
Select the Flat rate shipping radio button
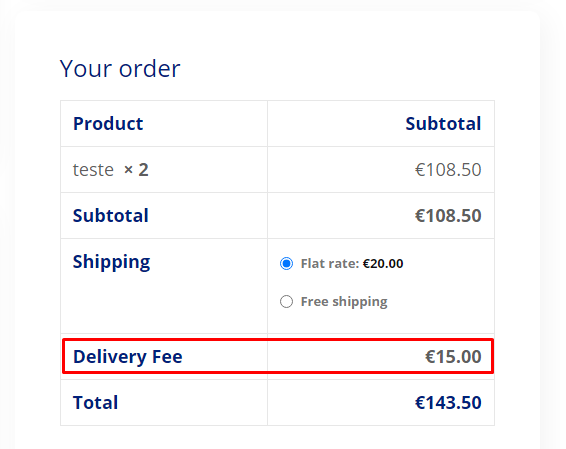tap(286, 263)
